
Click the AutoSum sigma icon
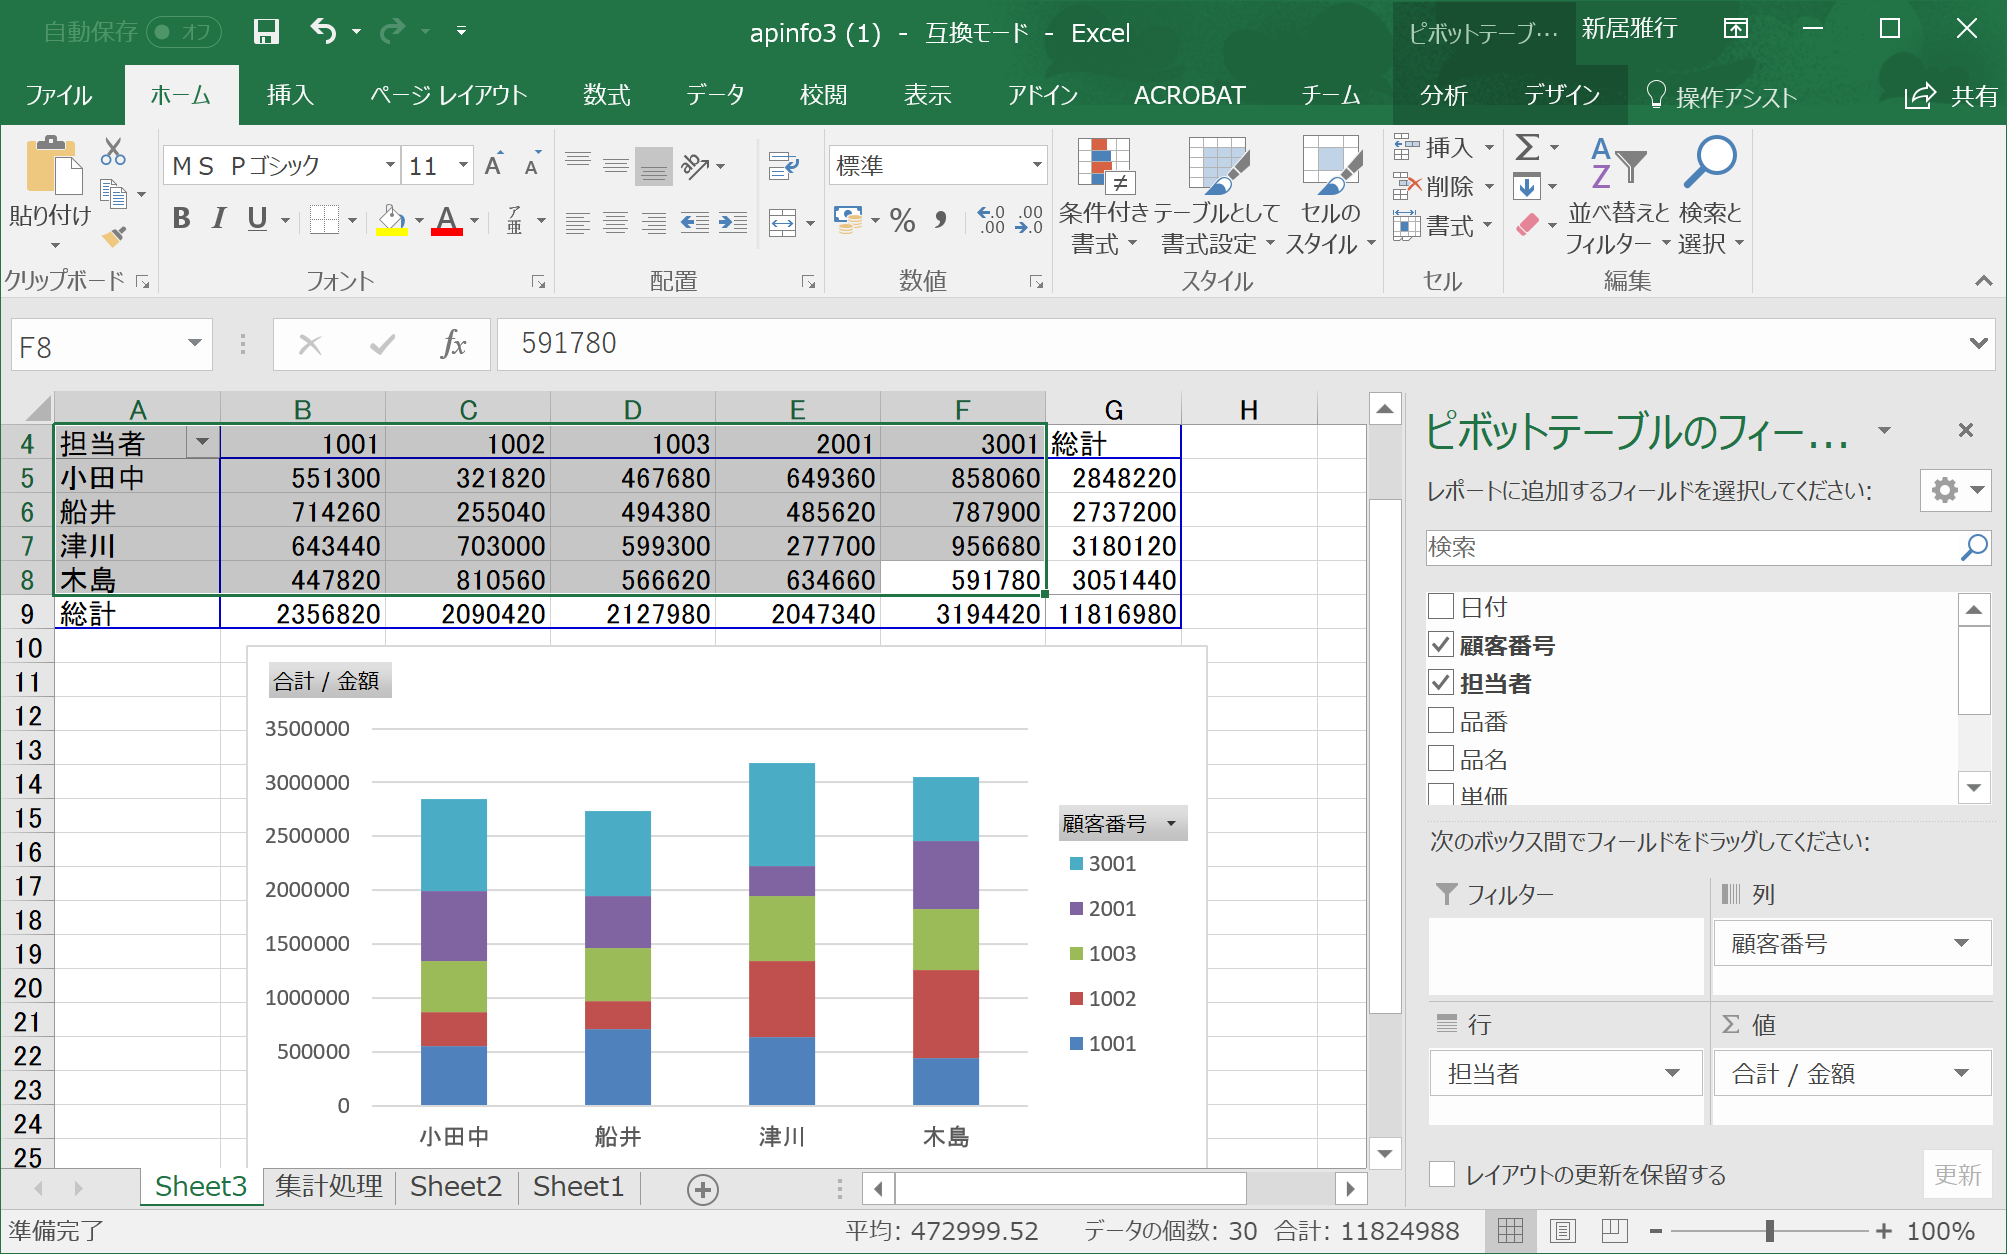pos(1527,148)
